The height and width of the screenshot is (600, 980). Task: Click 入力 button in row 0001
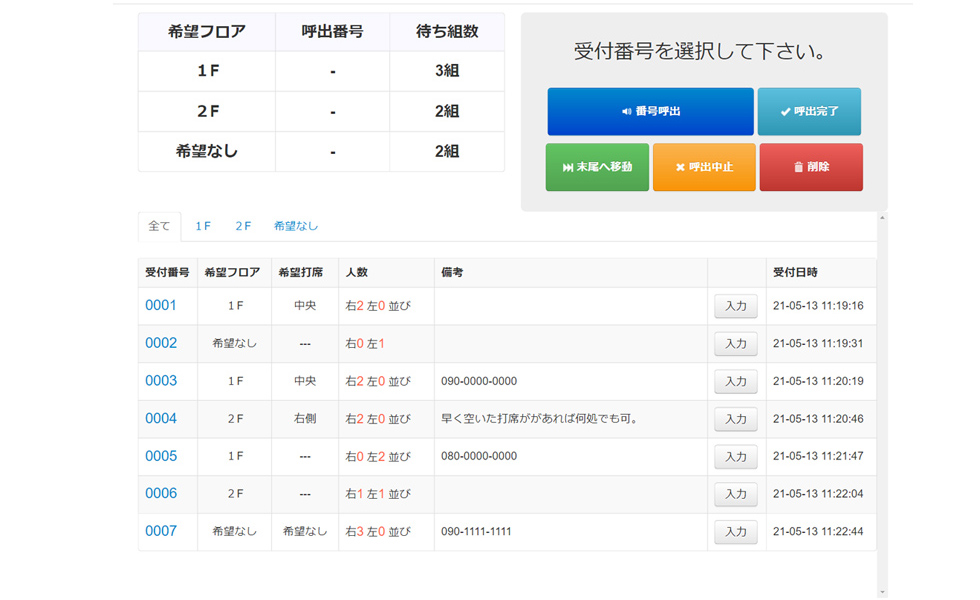(x=736, y=306)
